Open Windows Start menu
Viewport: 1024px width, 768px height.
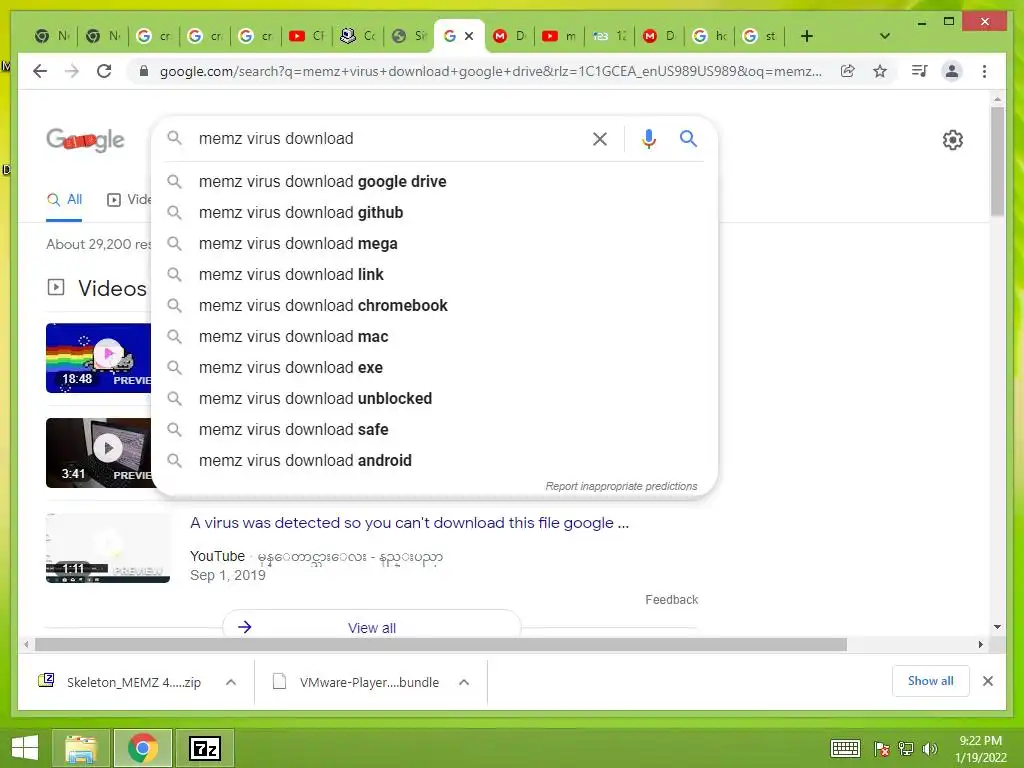25,748
